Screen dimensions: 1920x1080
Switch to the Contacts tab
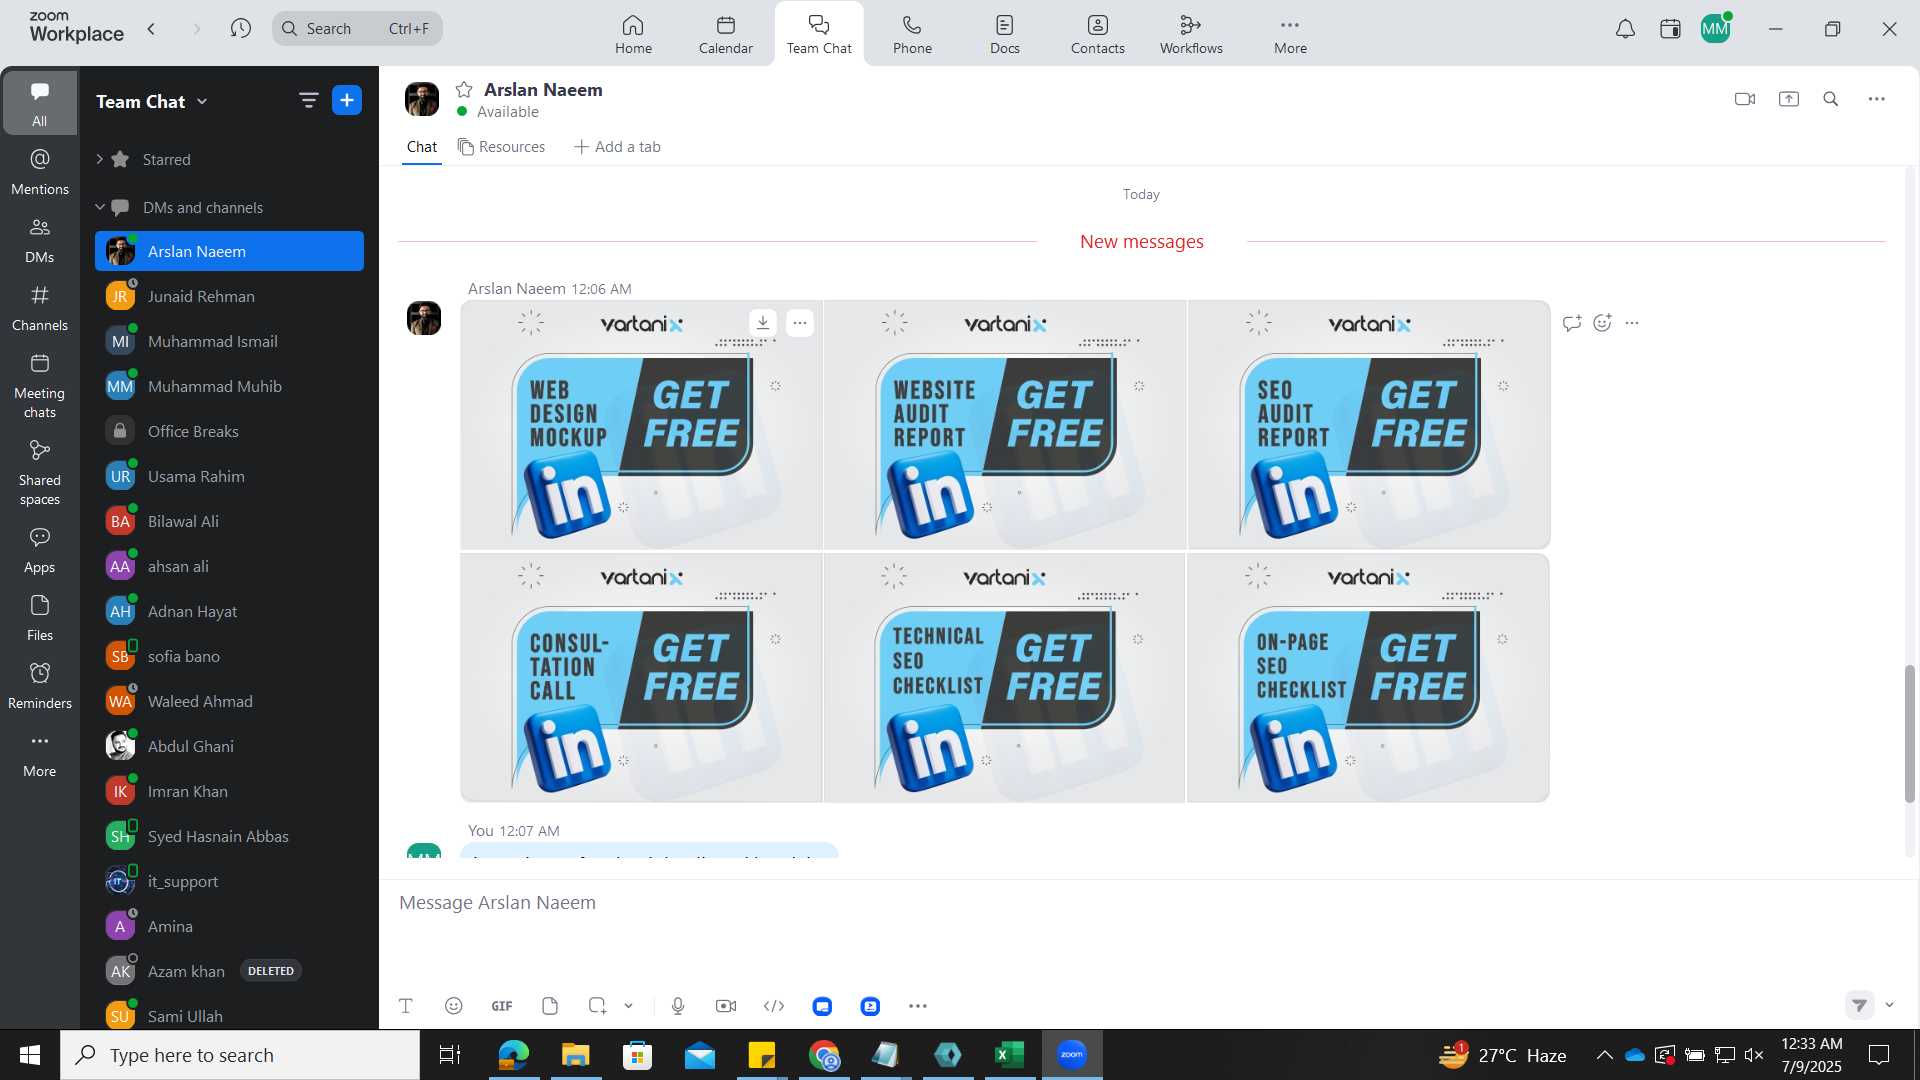click(x=1098, y=34)
